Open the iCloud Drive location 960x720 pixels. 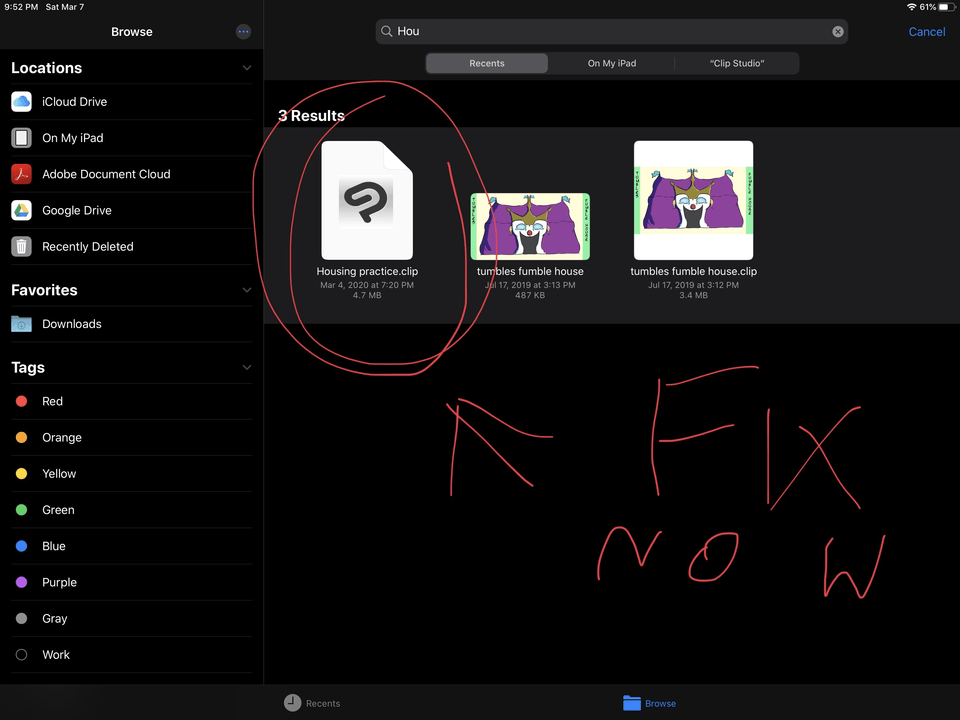(74, 102)
